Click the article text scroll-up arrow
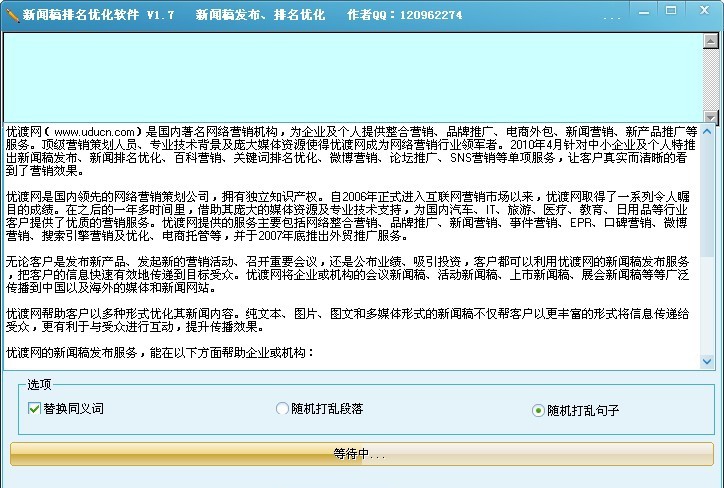Image resolution: width=724 pixels, height=488 pixels. 706,131
